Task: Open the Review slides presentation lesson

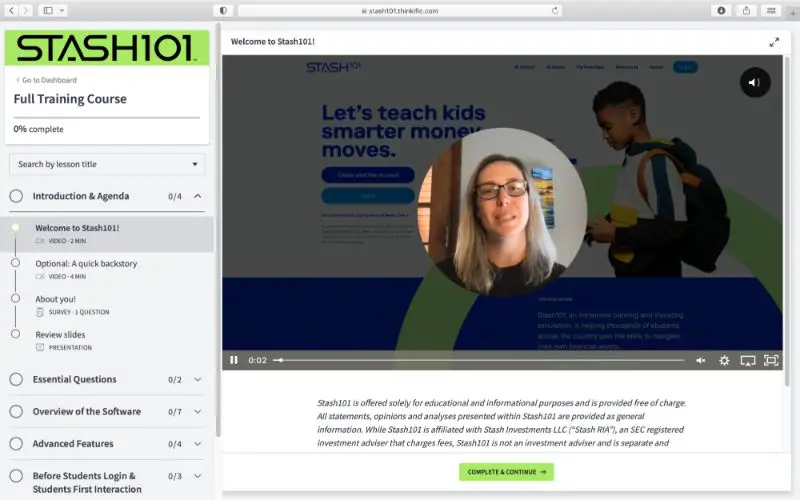Action: click(60, 335)
